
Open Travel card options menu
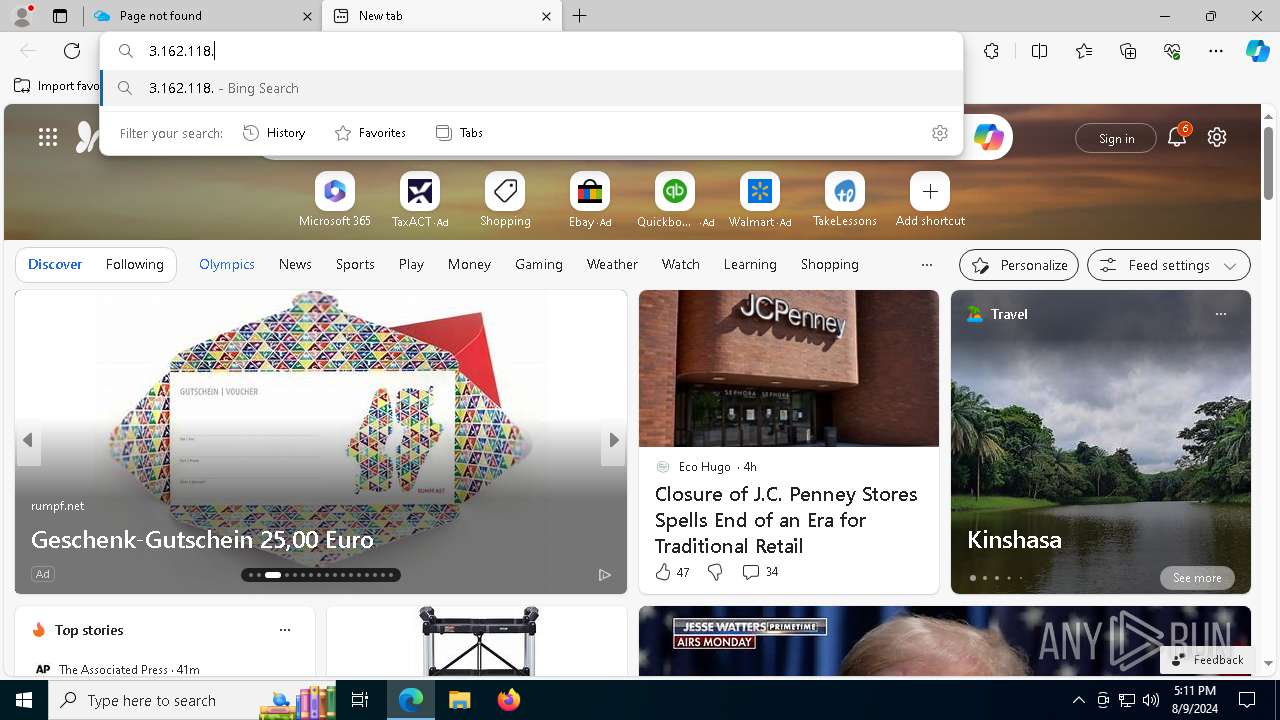point(1220,314)
